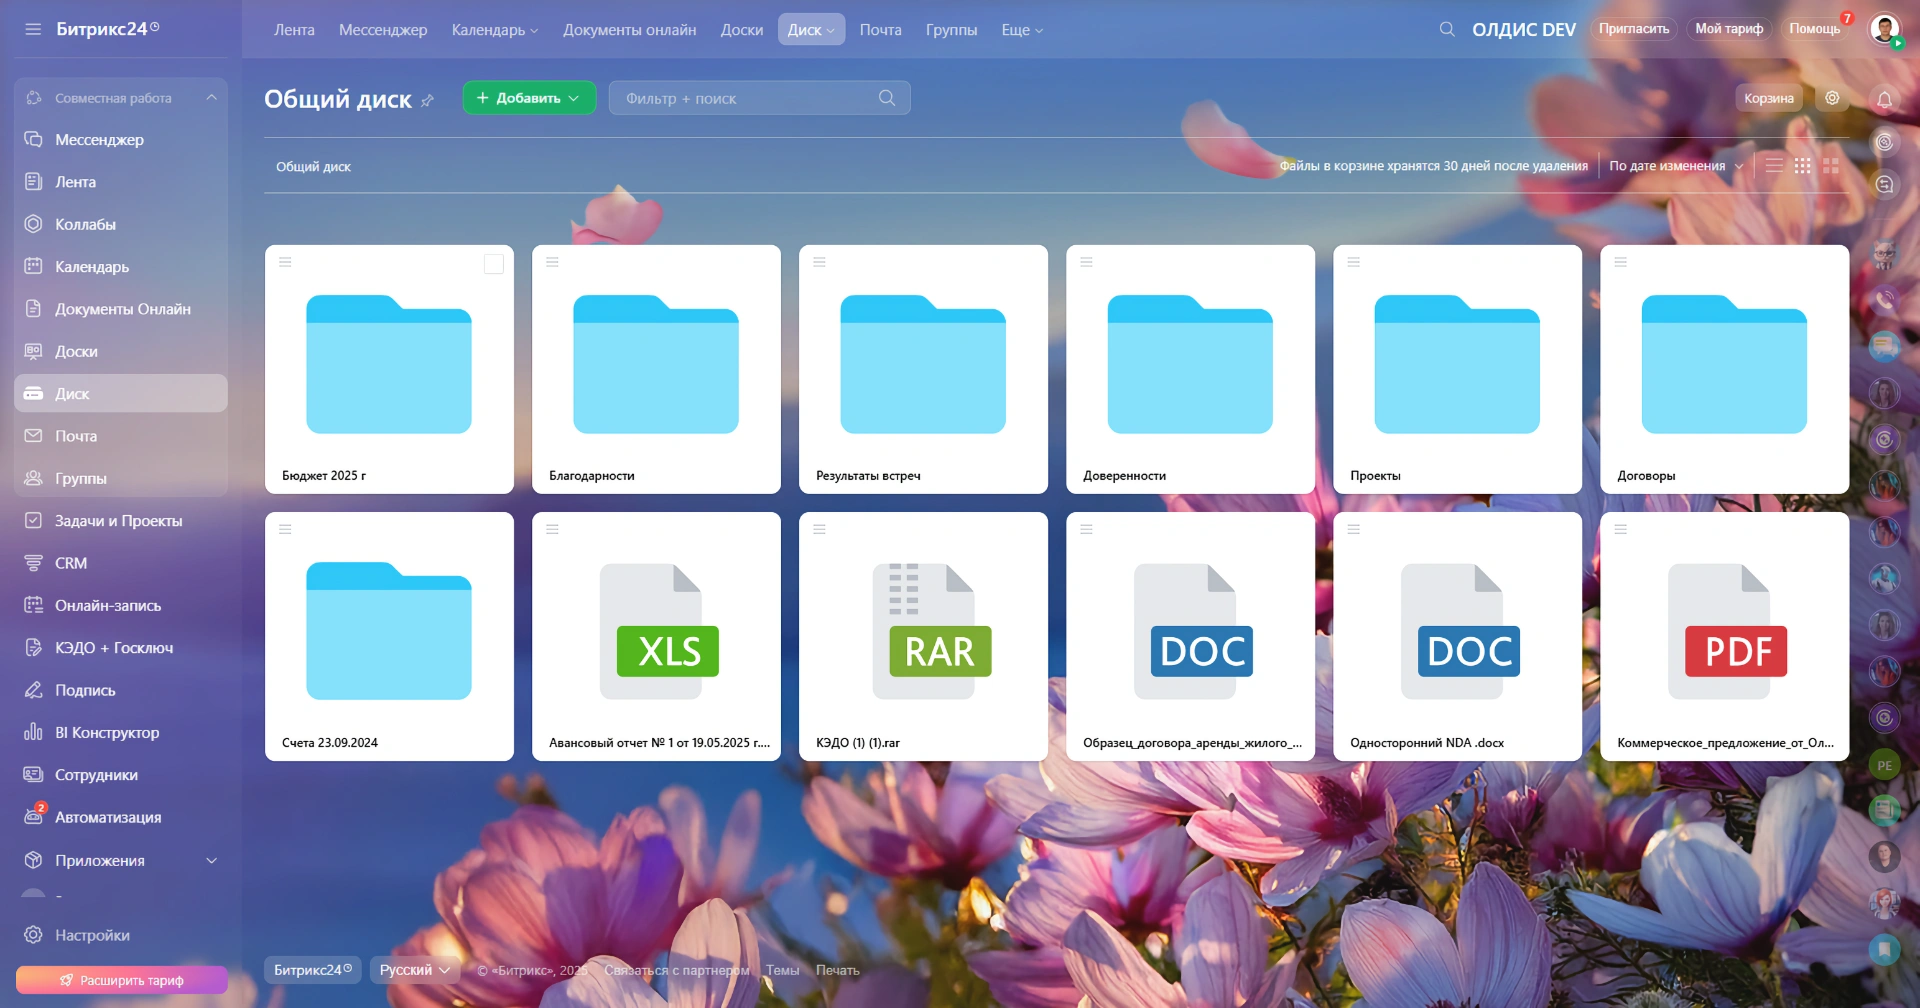1920x1008 pixels.
Task: Open the user profile avatar
Action: tap(1884, 29)
